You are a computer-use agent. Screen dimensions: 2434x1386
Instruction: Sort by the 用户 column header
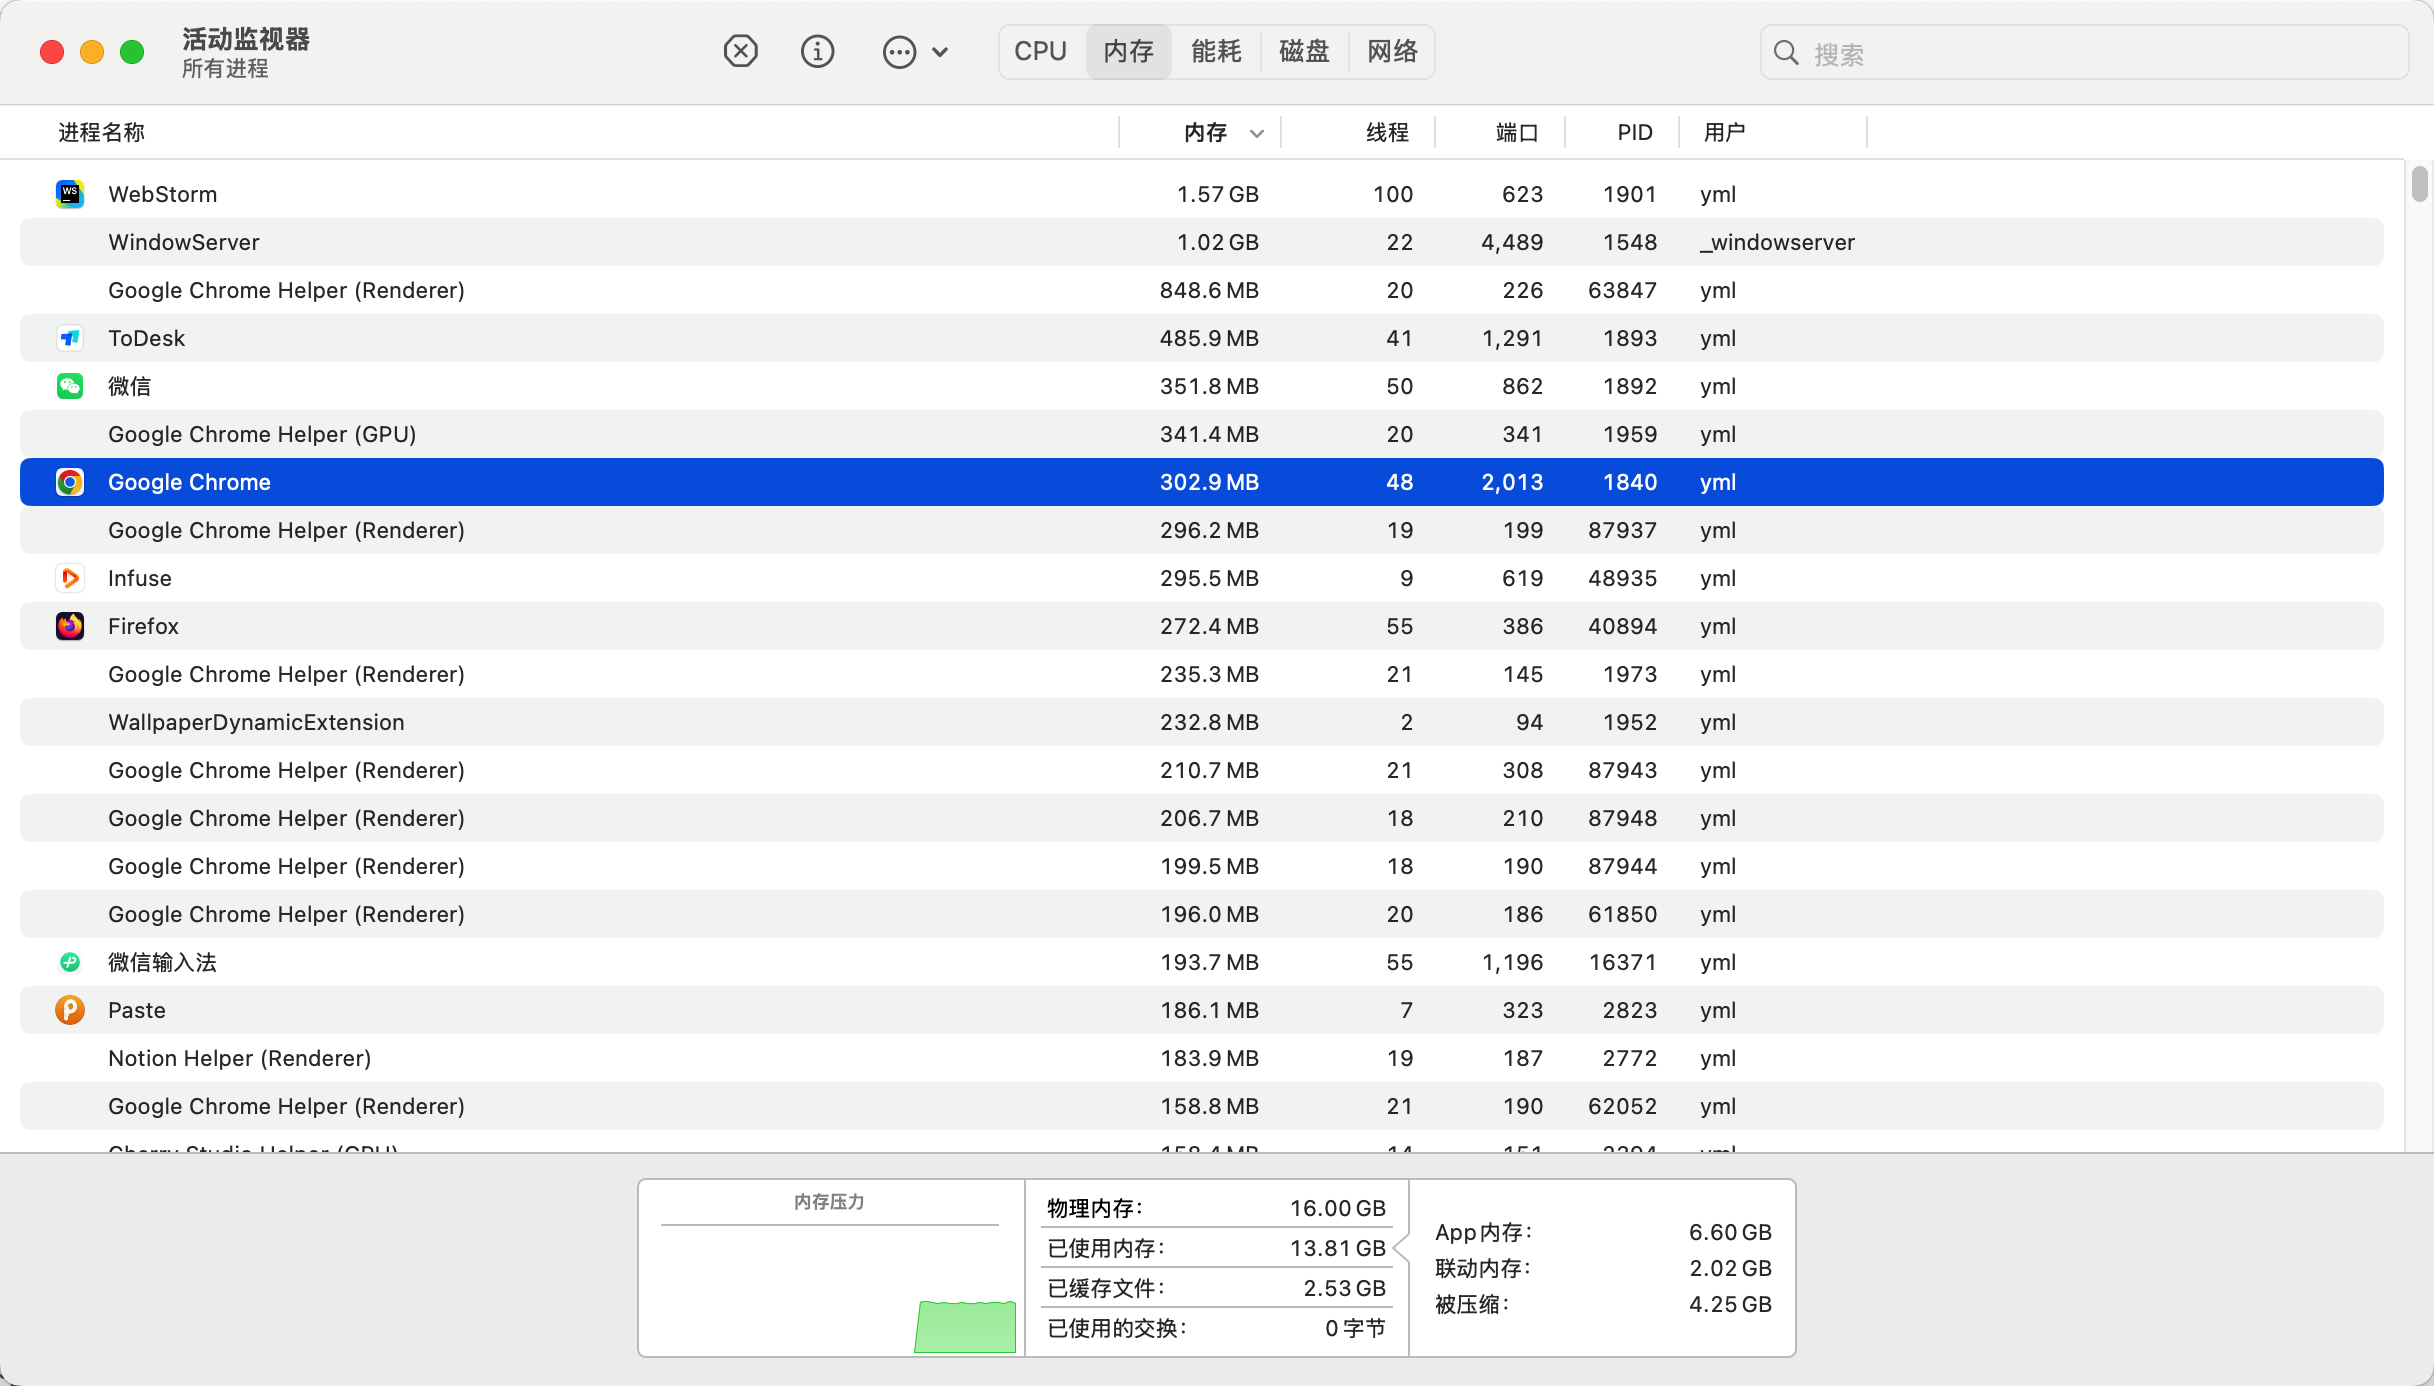point(1725,132)
